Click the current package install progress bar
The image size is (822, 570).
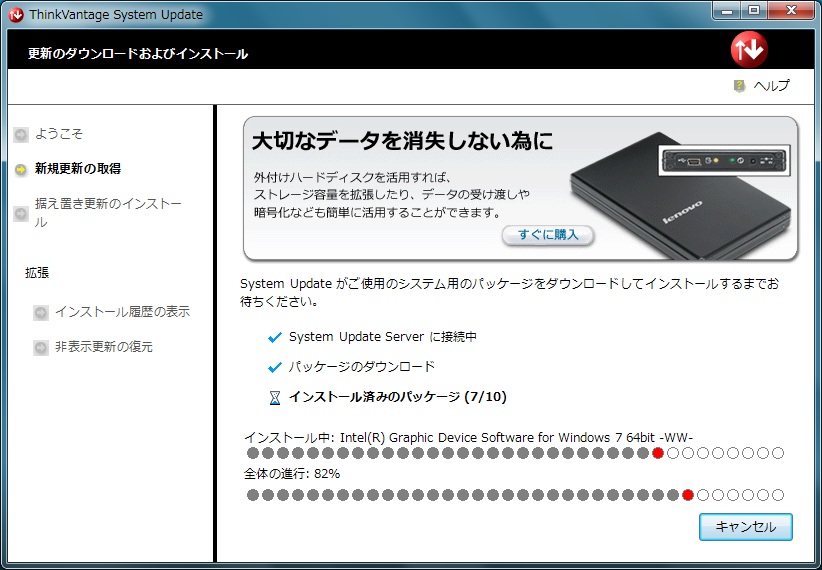pyautogui.click(x=515, y=453)
